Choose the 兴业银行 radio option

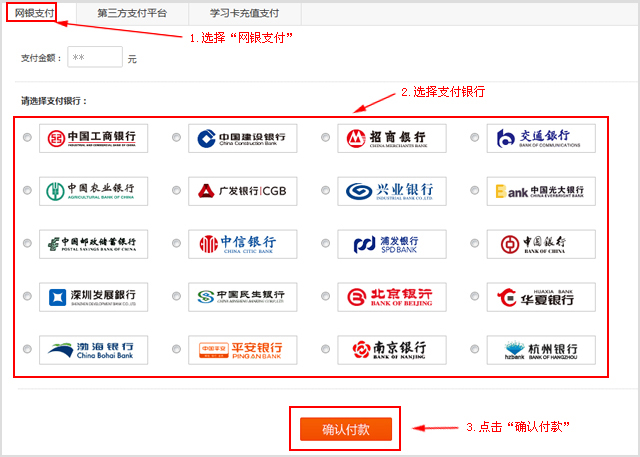(x=325, y=190)
